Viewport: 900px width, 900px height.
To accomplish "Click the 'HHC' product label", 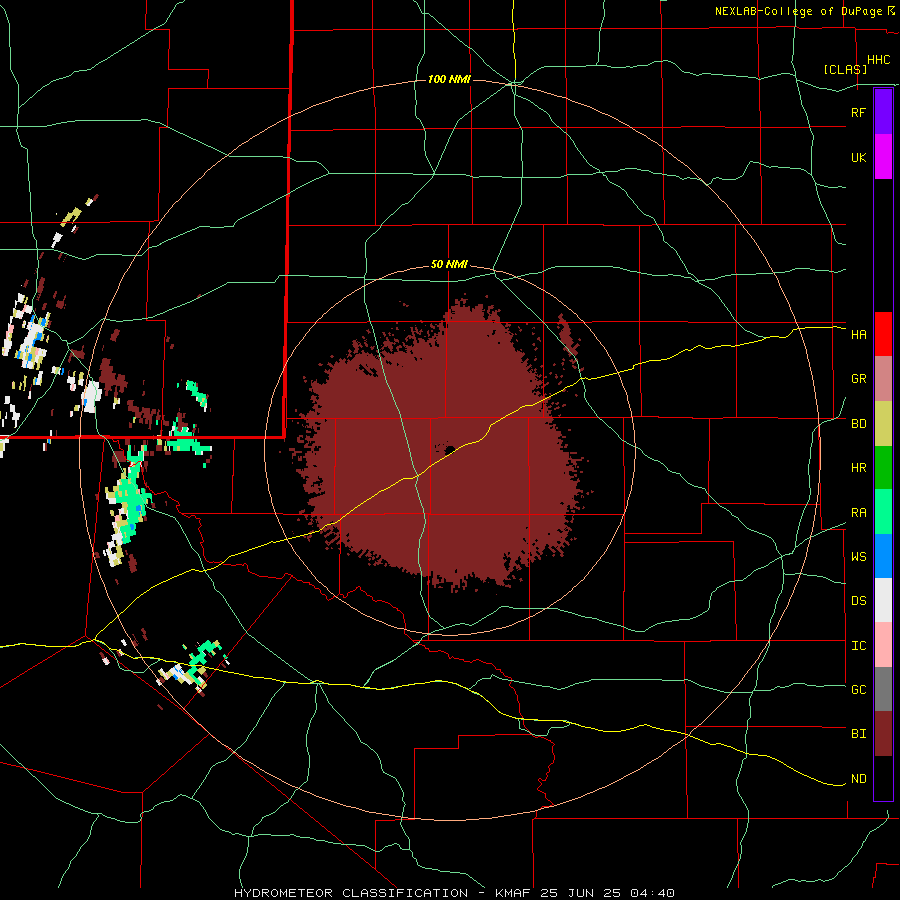I will tap(878, 60).
